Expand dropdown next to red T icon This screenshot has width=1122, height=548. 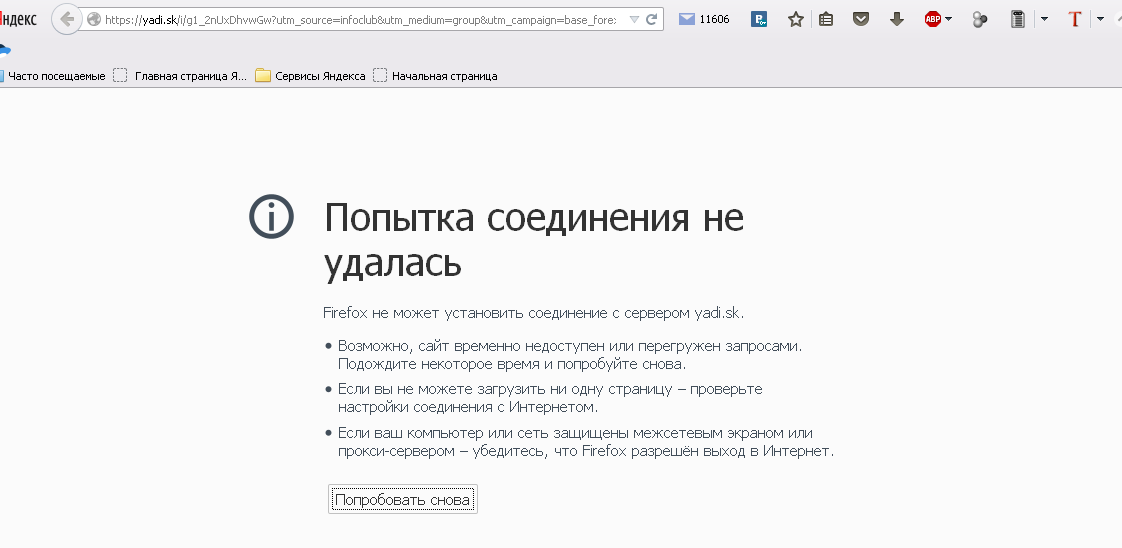coord(1101,19)
